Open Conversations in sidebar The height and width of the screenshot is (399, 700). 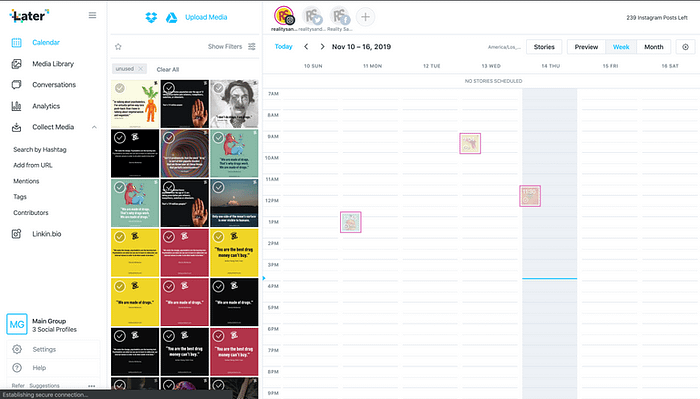54,85
